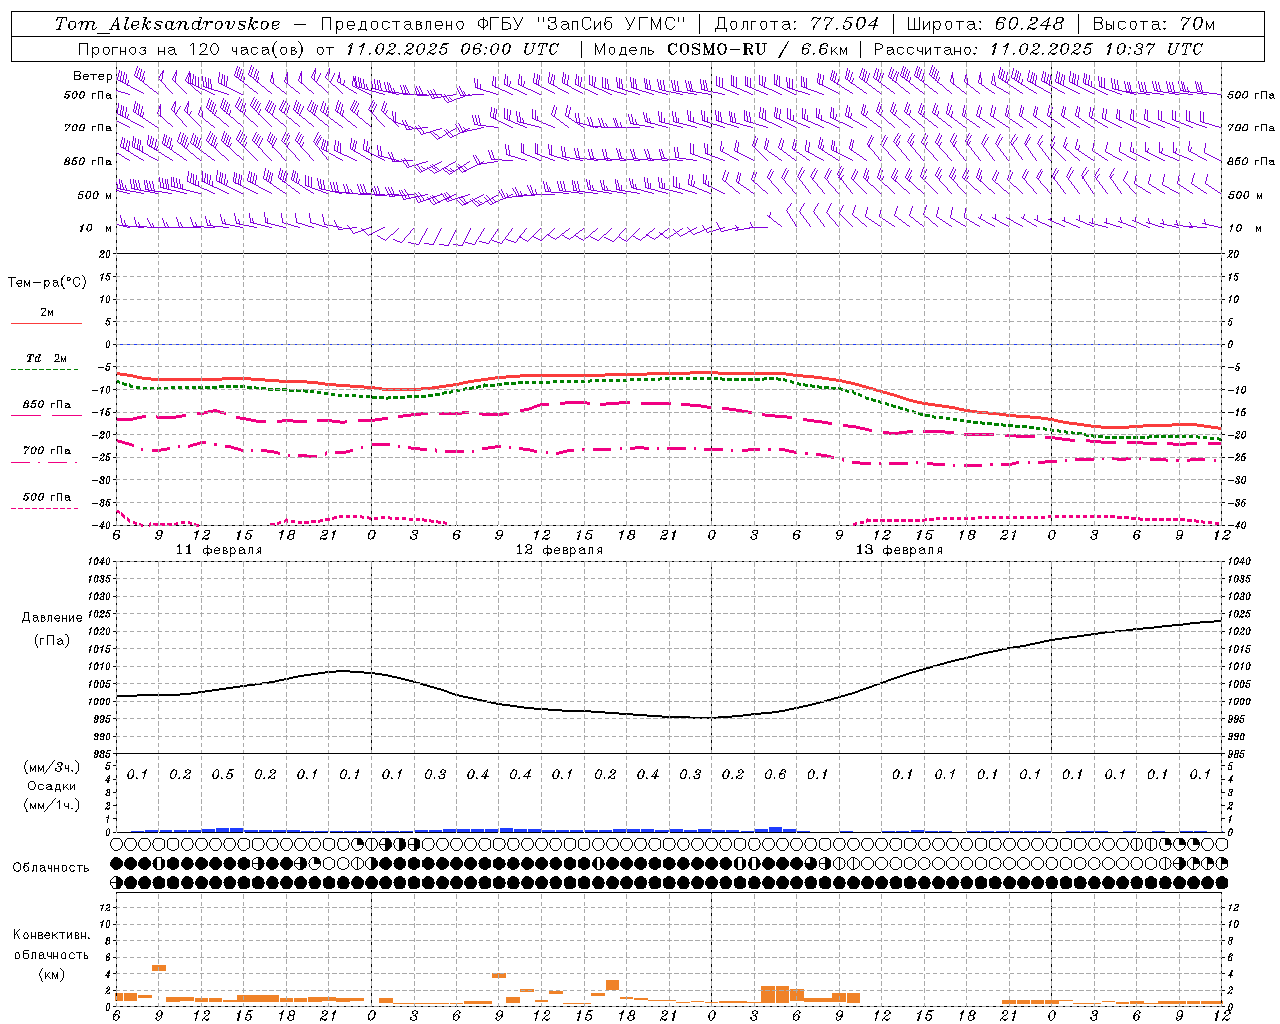Click the 2м temperature legend label
Screen dimensions: 1280x1024
pyautogui.click(x=47, y=313)
